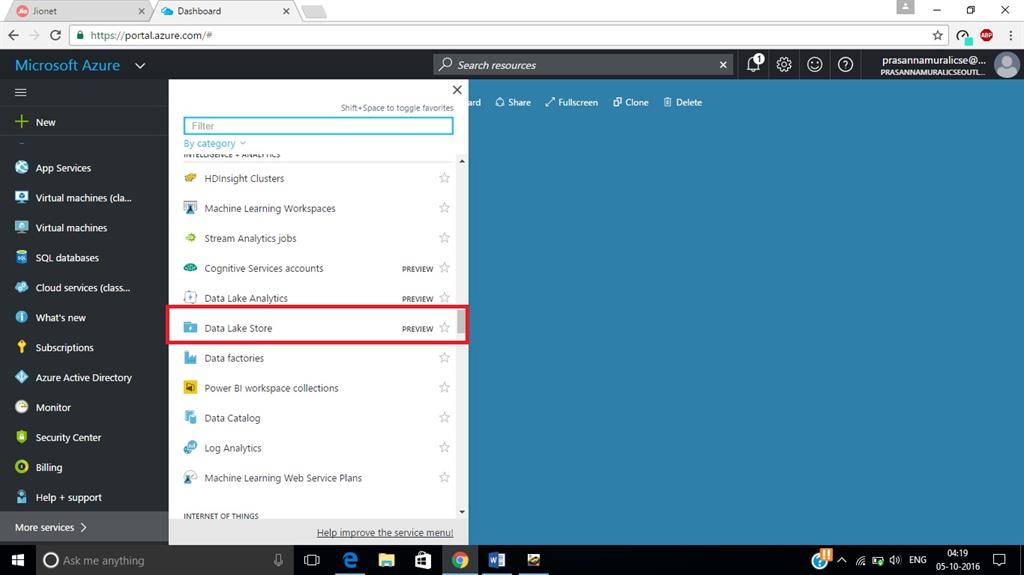Click Fullscreen in dashboard toolbar
The image size is (1024, 575).
571,103
